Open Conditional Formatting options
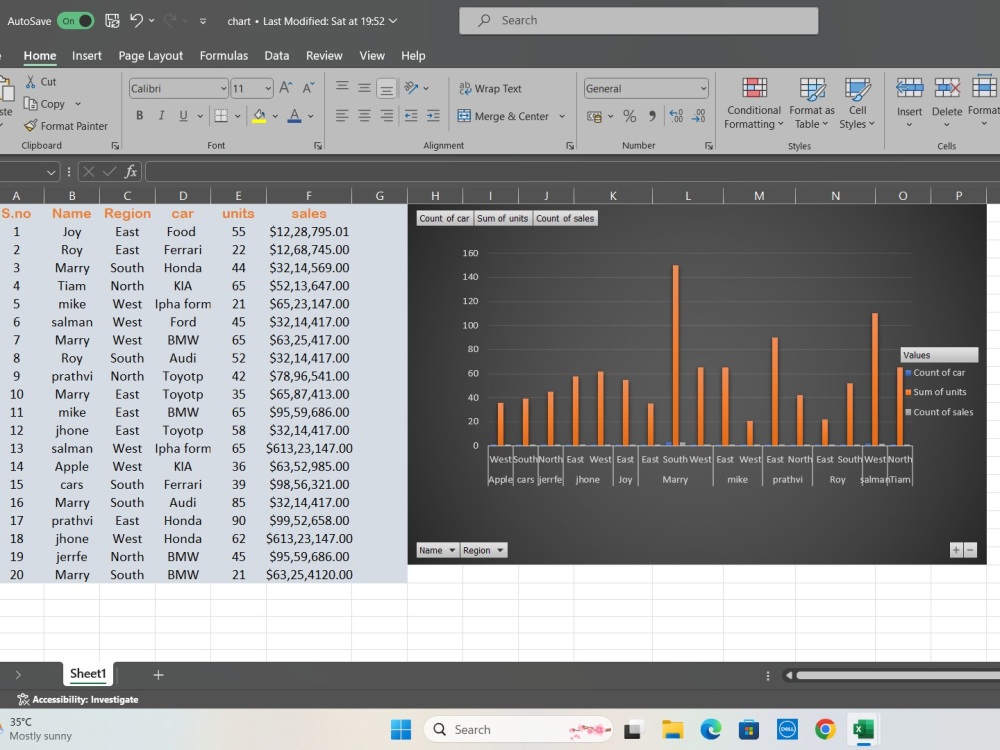1000x750 pixels. 753,104
